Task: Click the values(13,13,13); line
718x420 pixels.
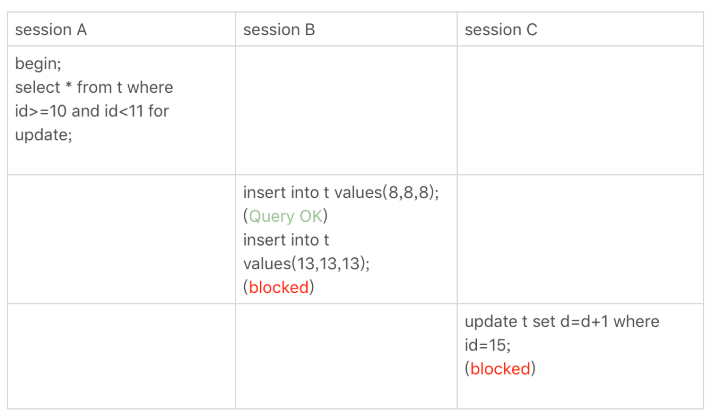Action: tap(306, 264)
